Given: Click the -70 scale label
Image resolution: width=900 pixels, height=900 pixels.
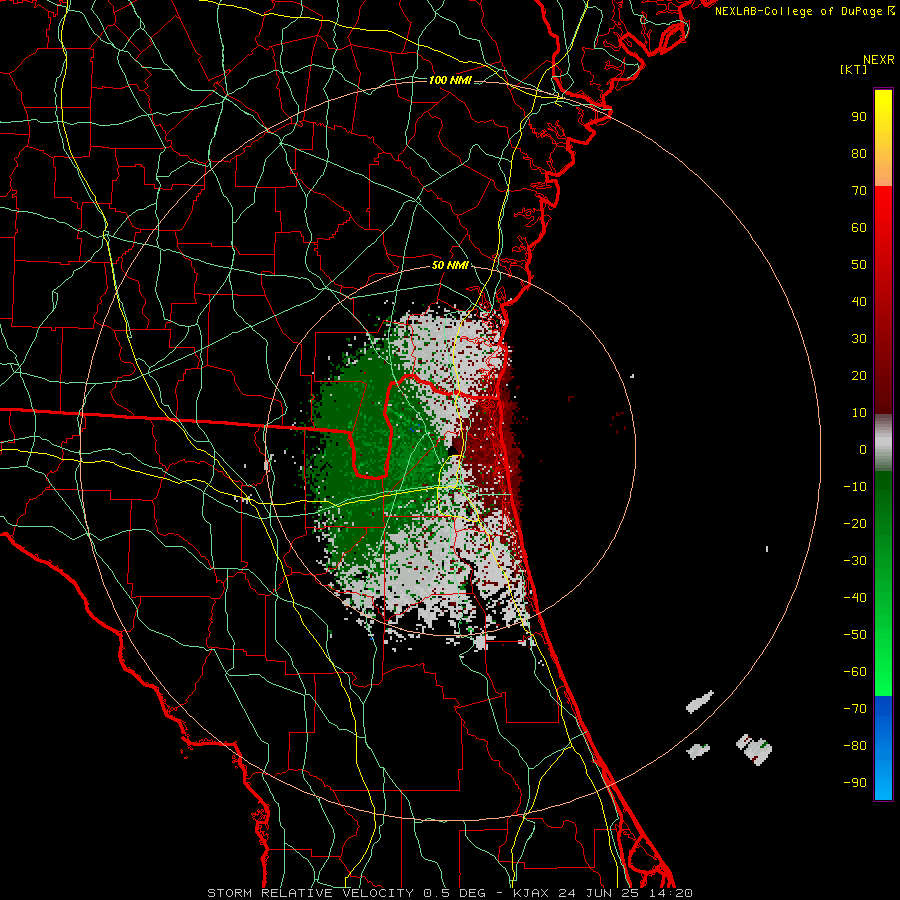Looking at the screenshot, I should point(855,708).
